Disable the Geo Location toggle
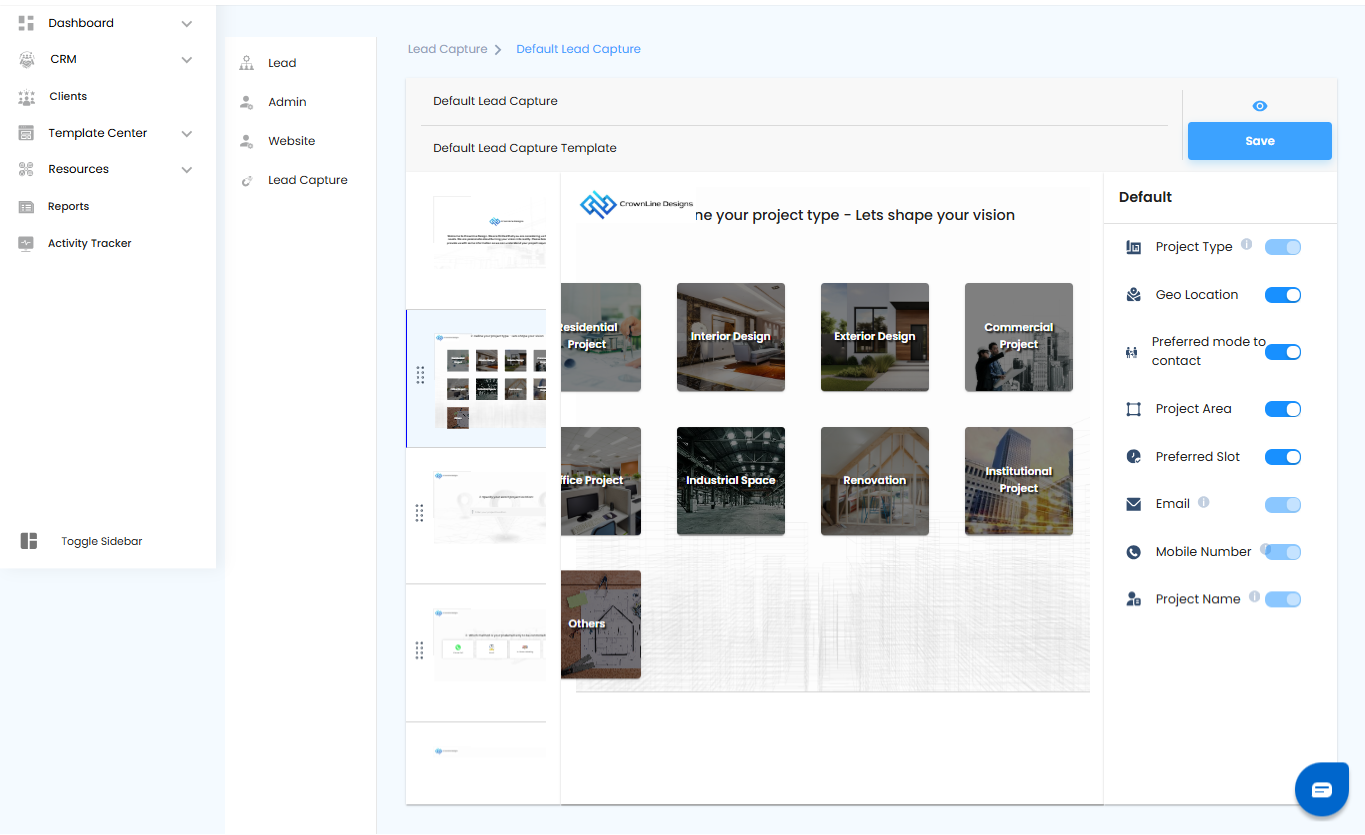The height and width of the screenshot is (835, 1365). point(1282,295)
